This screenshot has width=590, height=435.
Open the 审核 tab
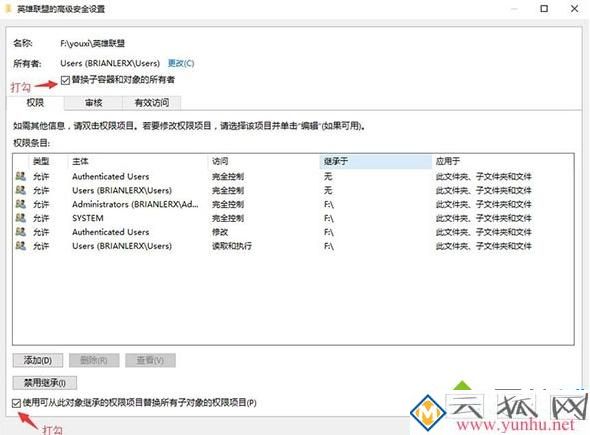point(93,103)
